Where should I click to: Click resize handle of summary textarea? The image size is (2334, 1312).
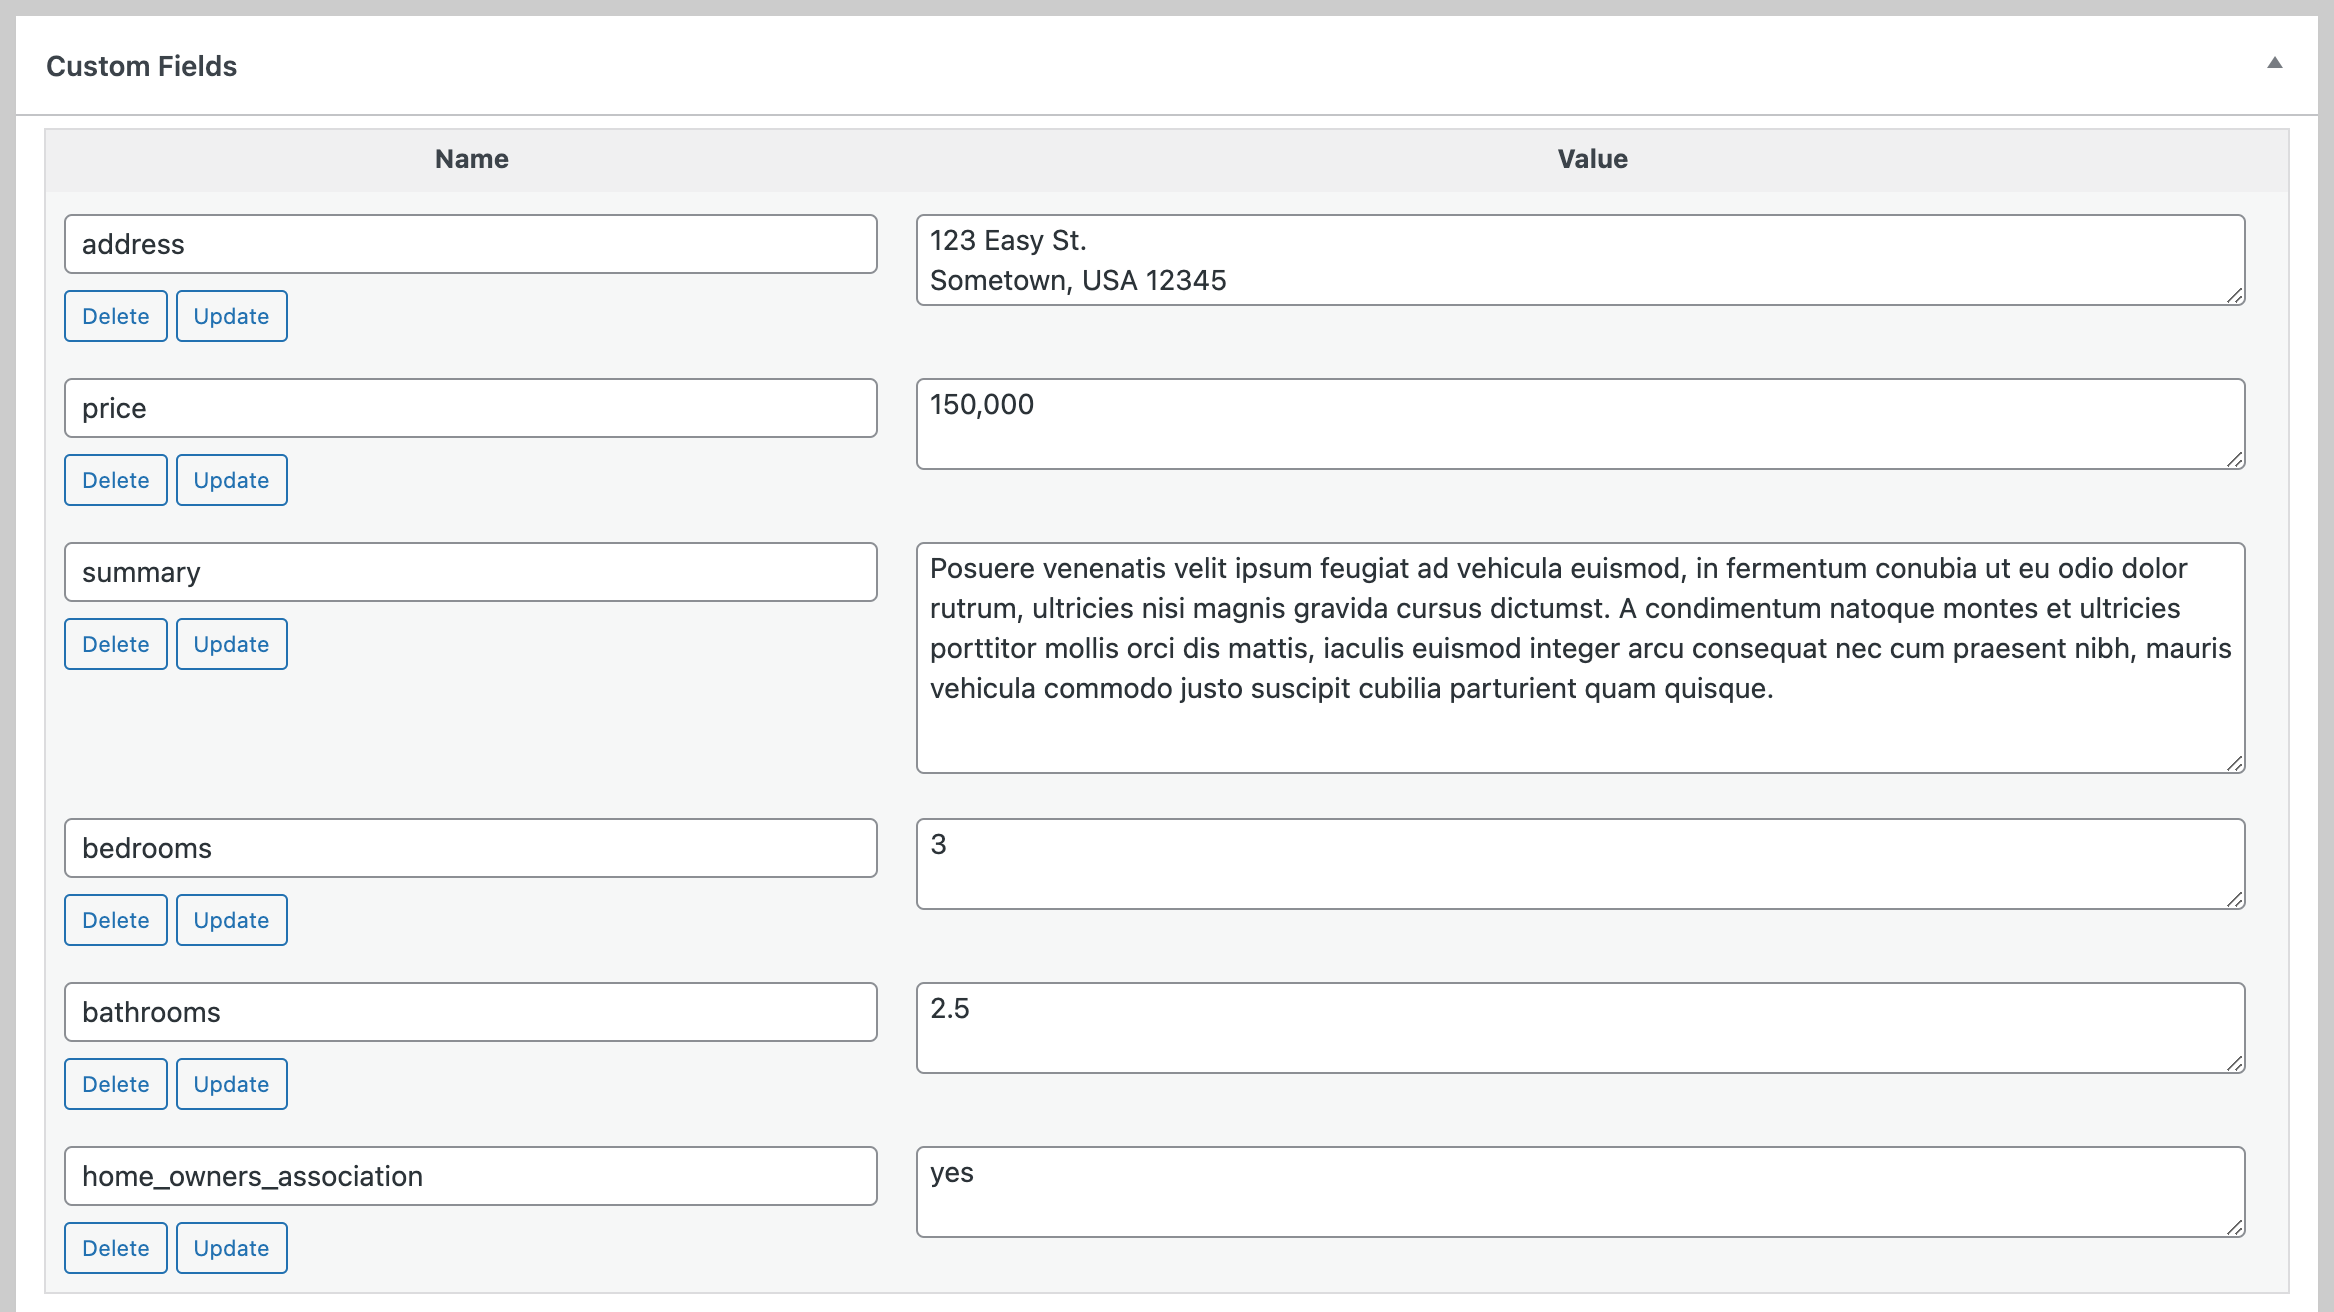click(2235, 763)
